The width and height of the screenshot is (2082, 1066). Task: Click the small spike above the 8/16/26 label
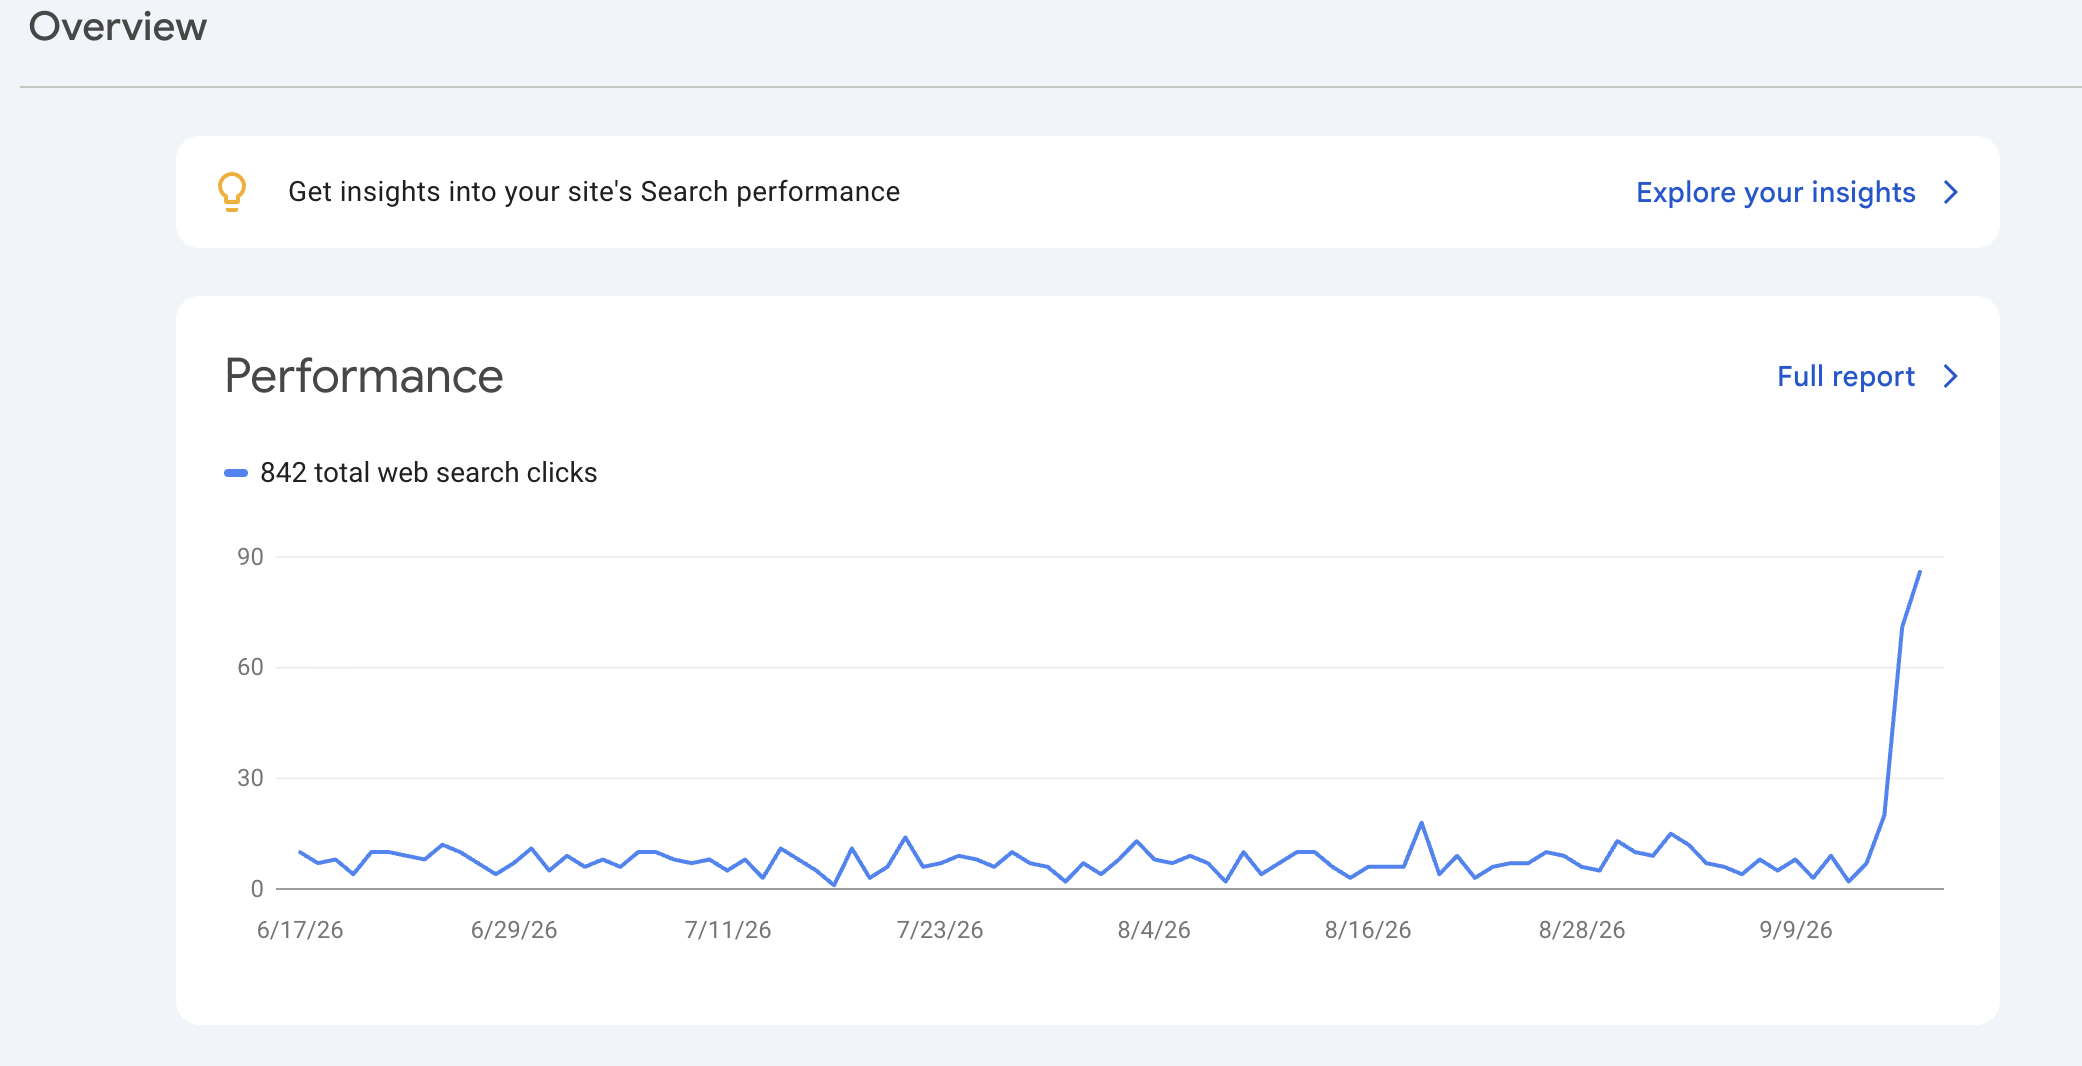tap(1421, 823)
